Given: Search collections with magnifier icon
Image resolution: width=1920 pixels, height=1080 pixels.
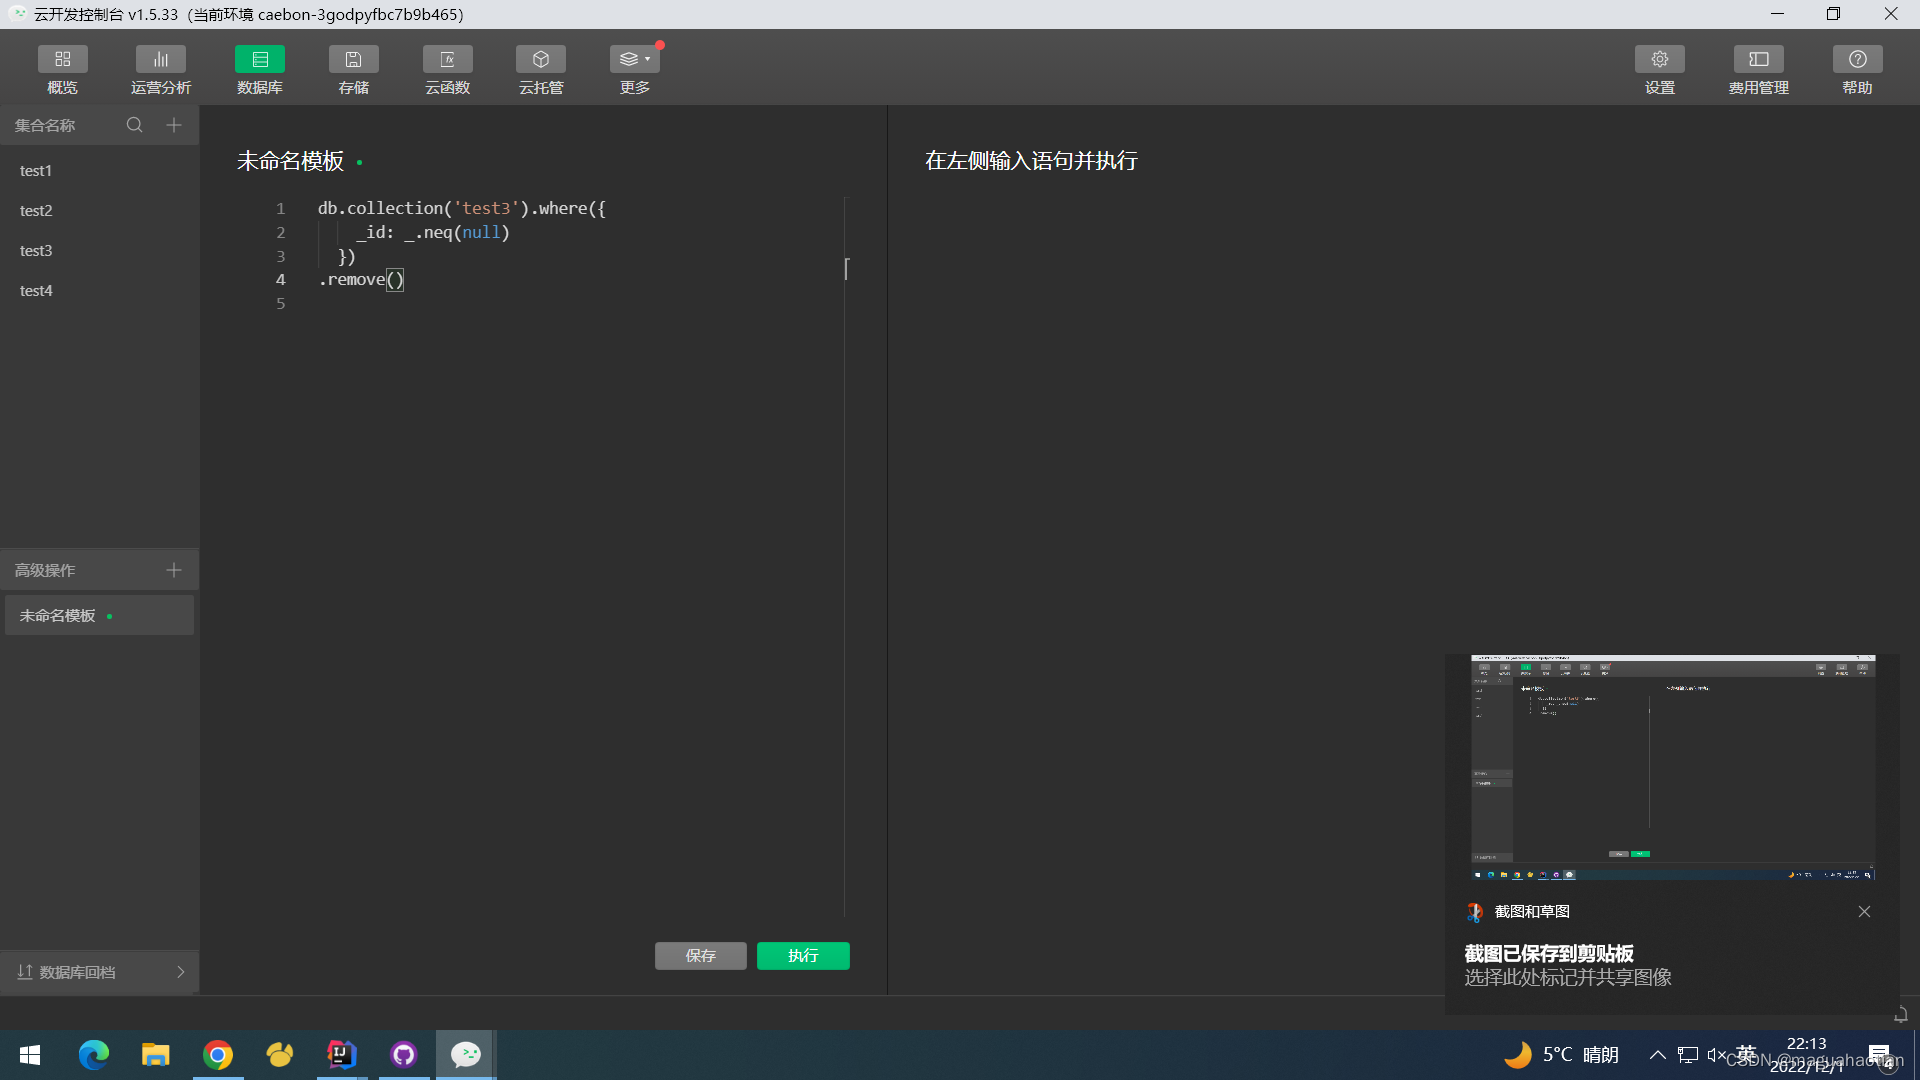Looking at the screenshot, I should pyautogui.click(x=134, y=125).
